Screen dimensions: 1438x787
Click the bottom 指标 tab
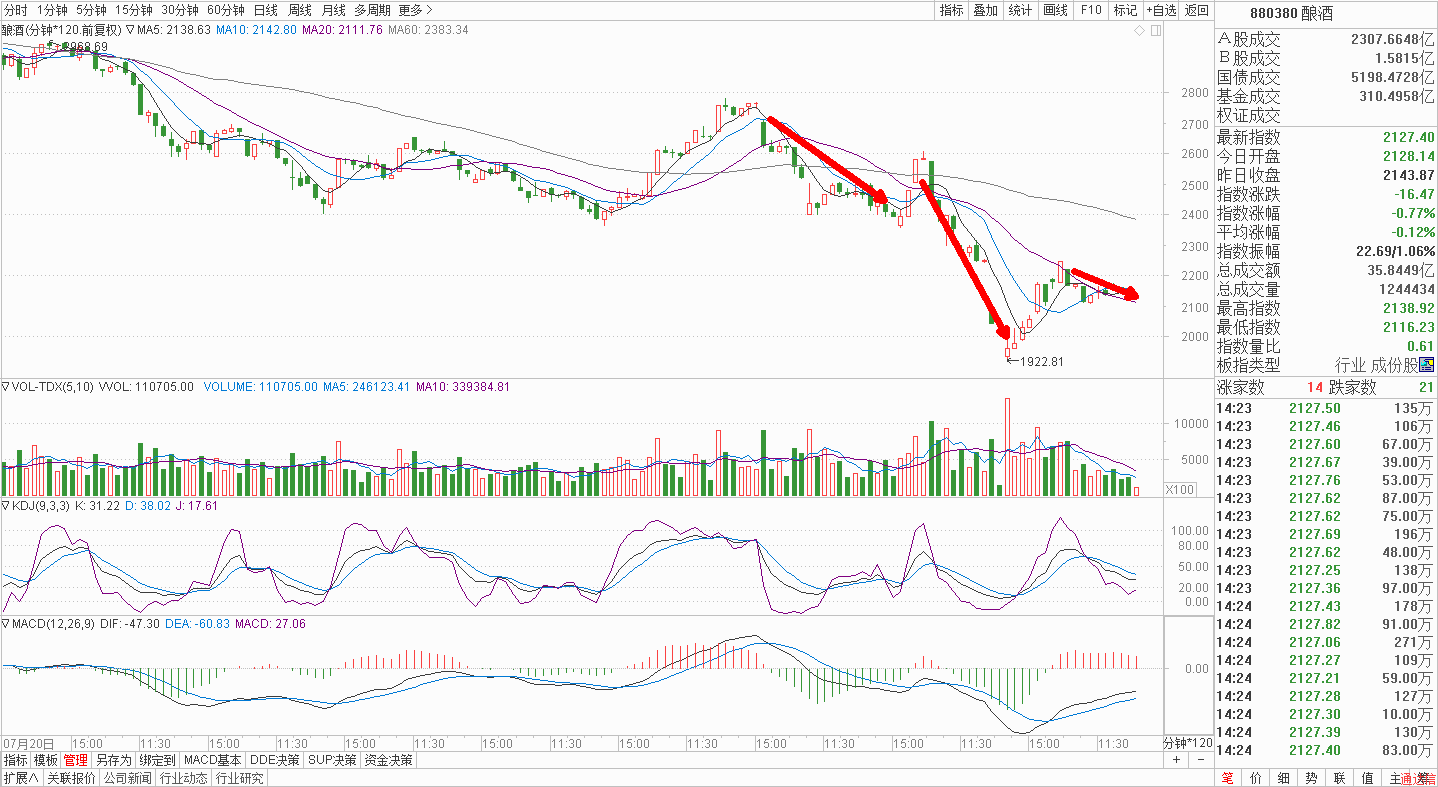(x=16, y=760)
